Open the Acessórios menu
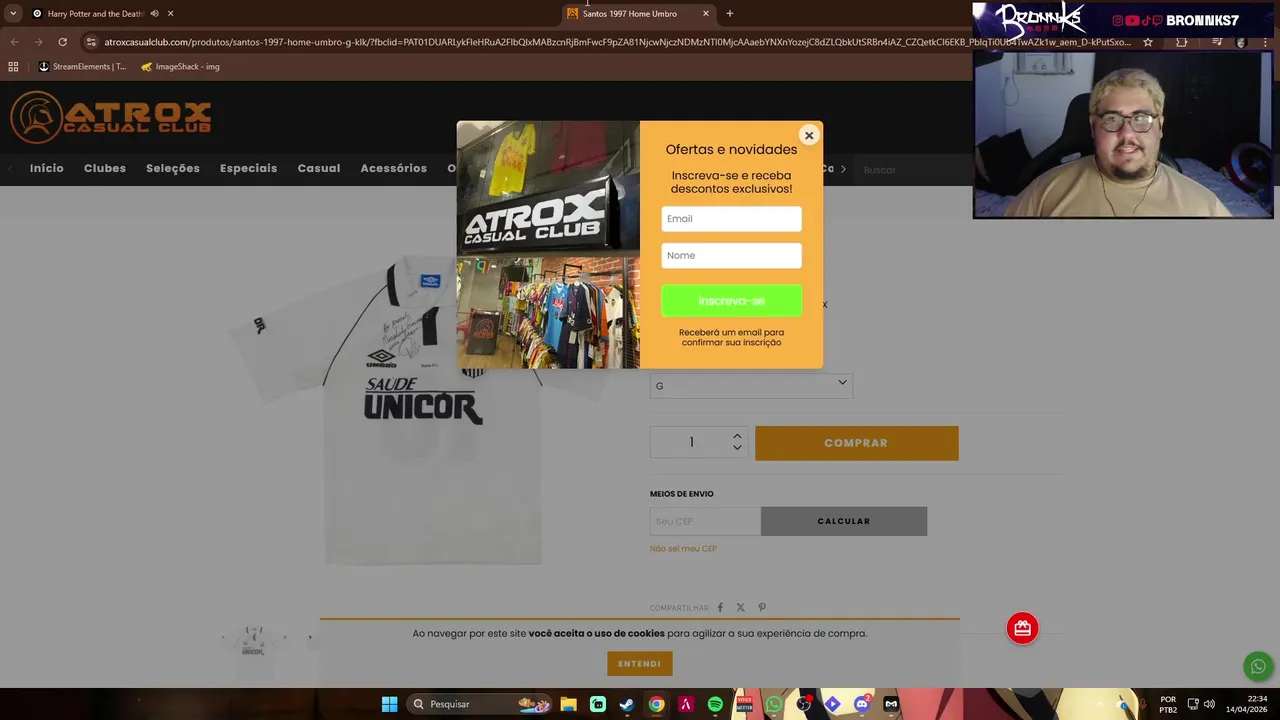Viewport: 1280px width, 720px height. (393, 168)
